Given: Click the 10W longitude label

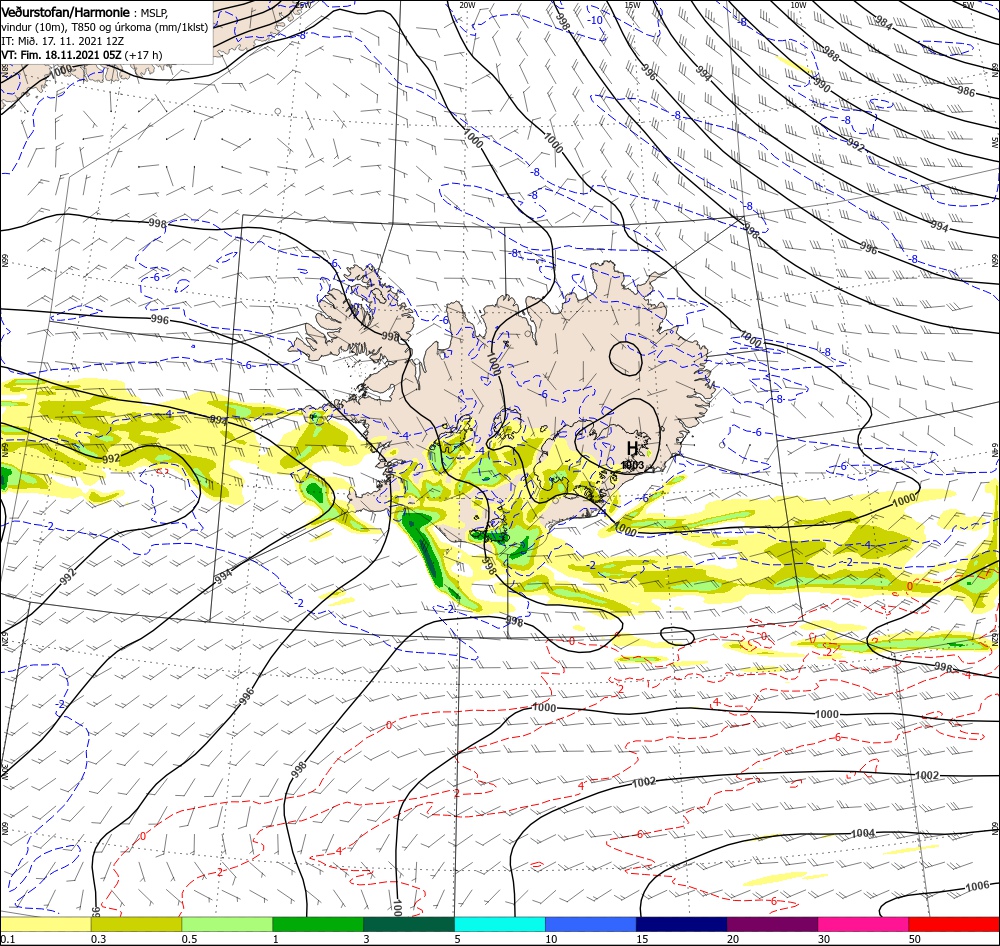Looking at the screenshot, I should [x=798, y=5].
